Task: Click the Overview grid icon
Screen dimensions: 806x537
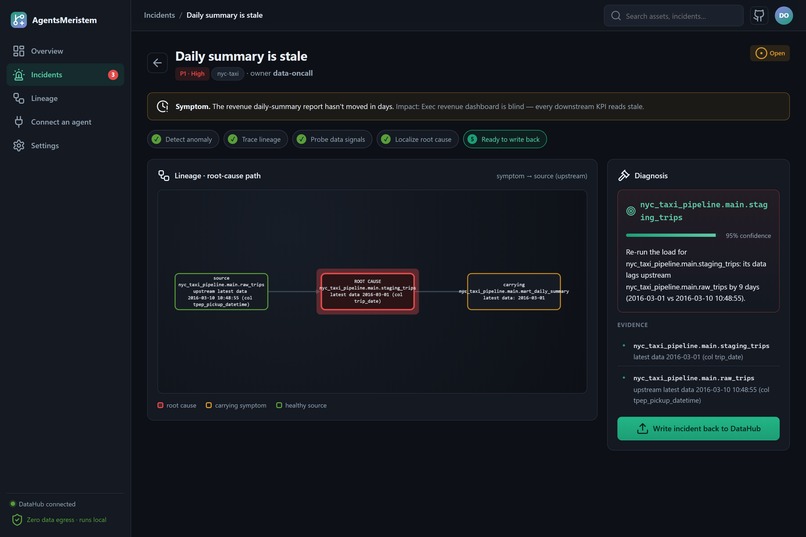Action: coord(19,51)
